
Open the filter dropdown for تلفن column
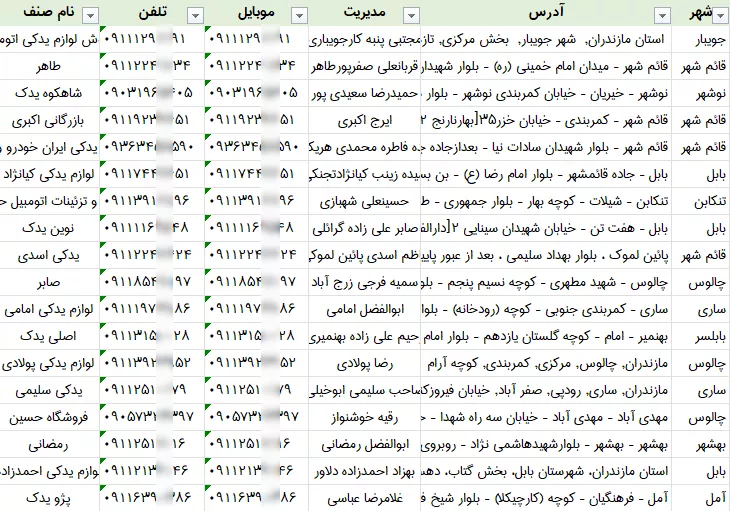click(x=195, y=16)
